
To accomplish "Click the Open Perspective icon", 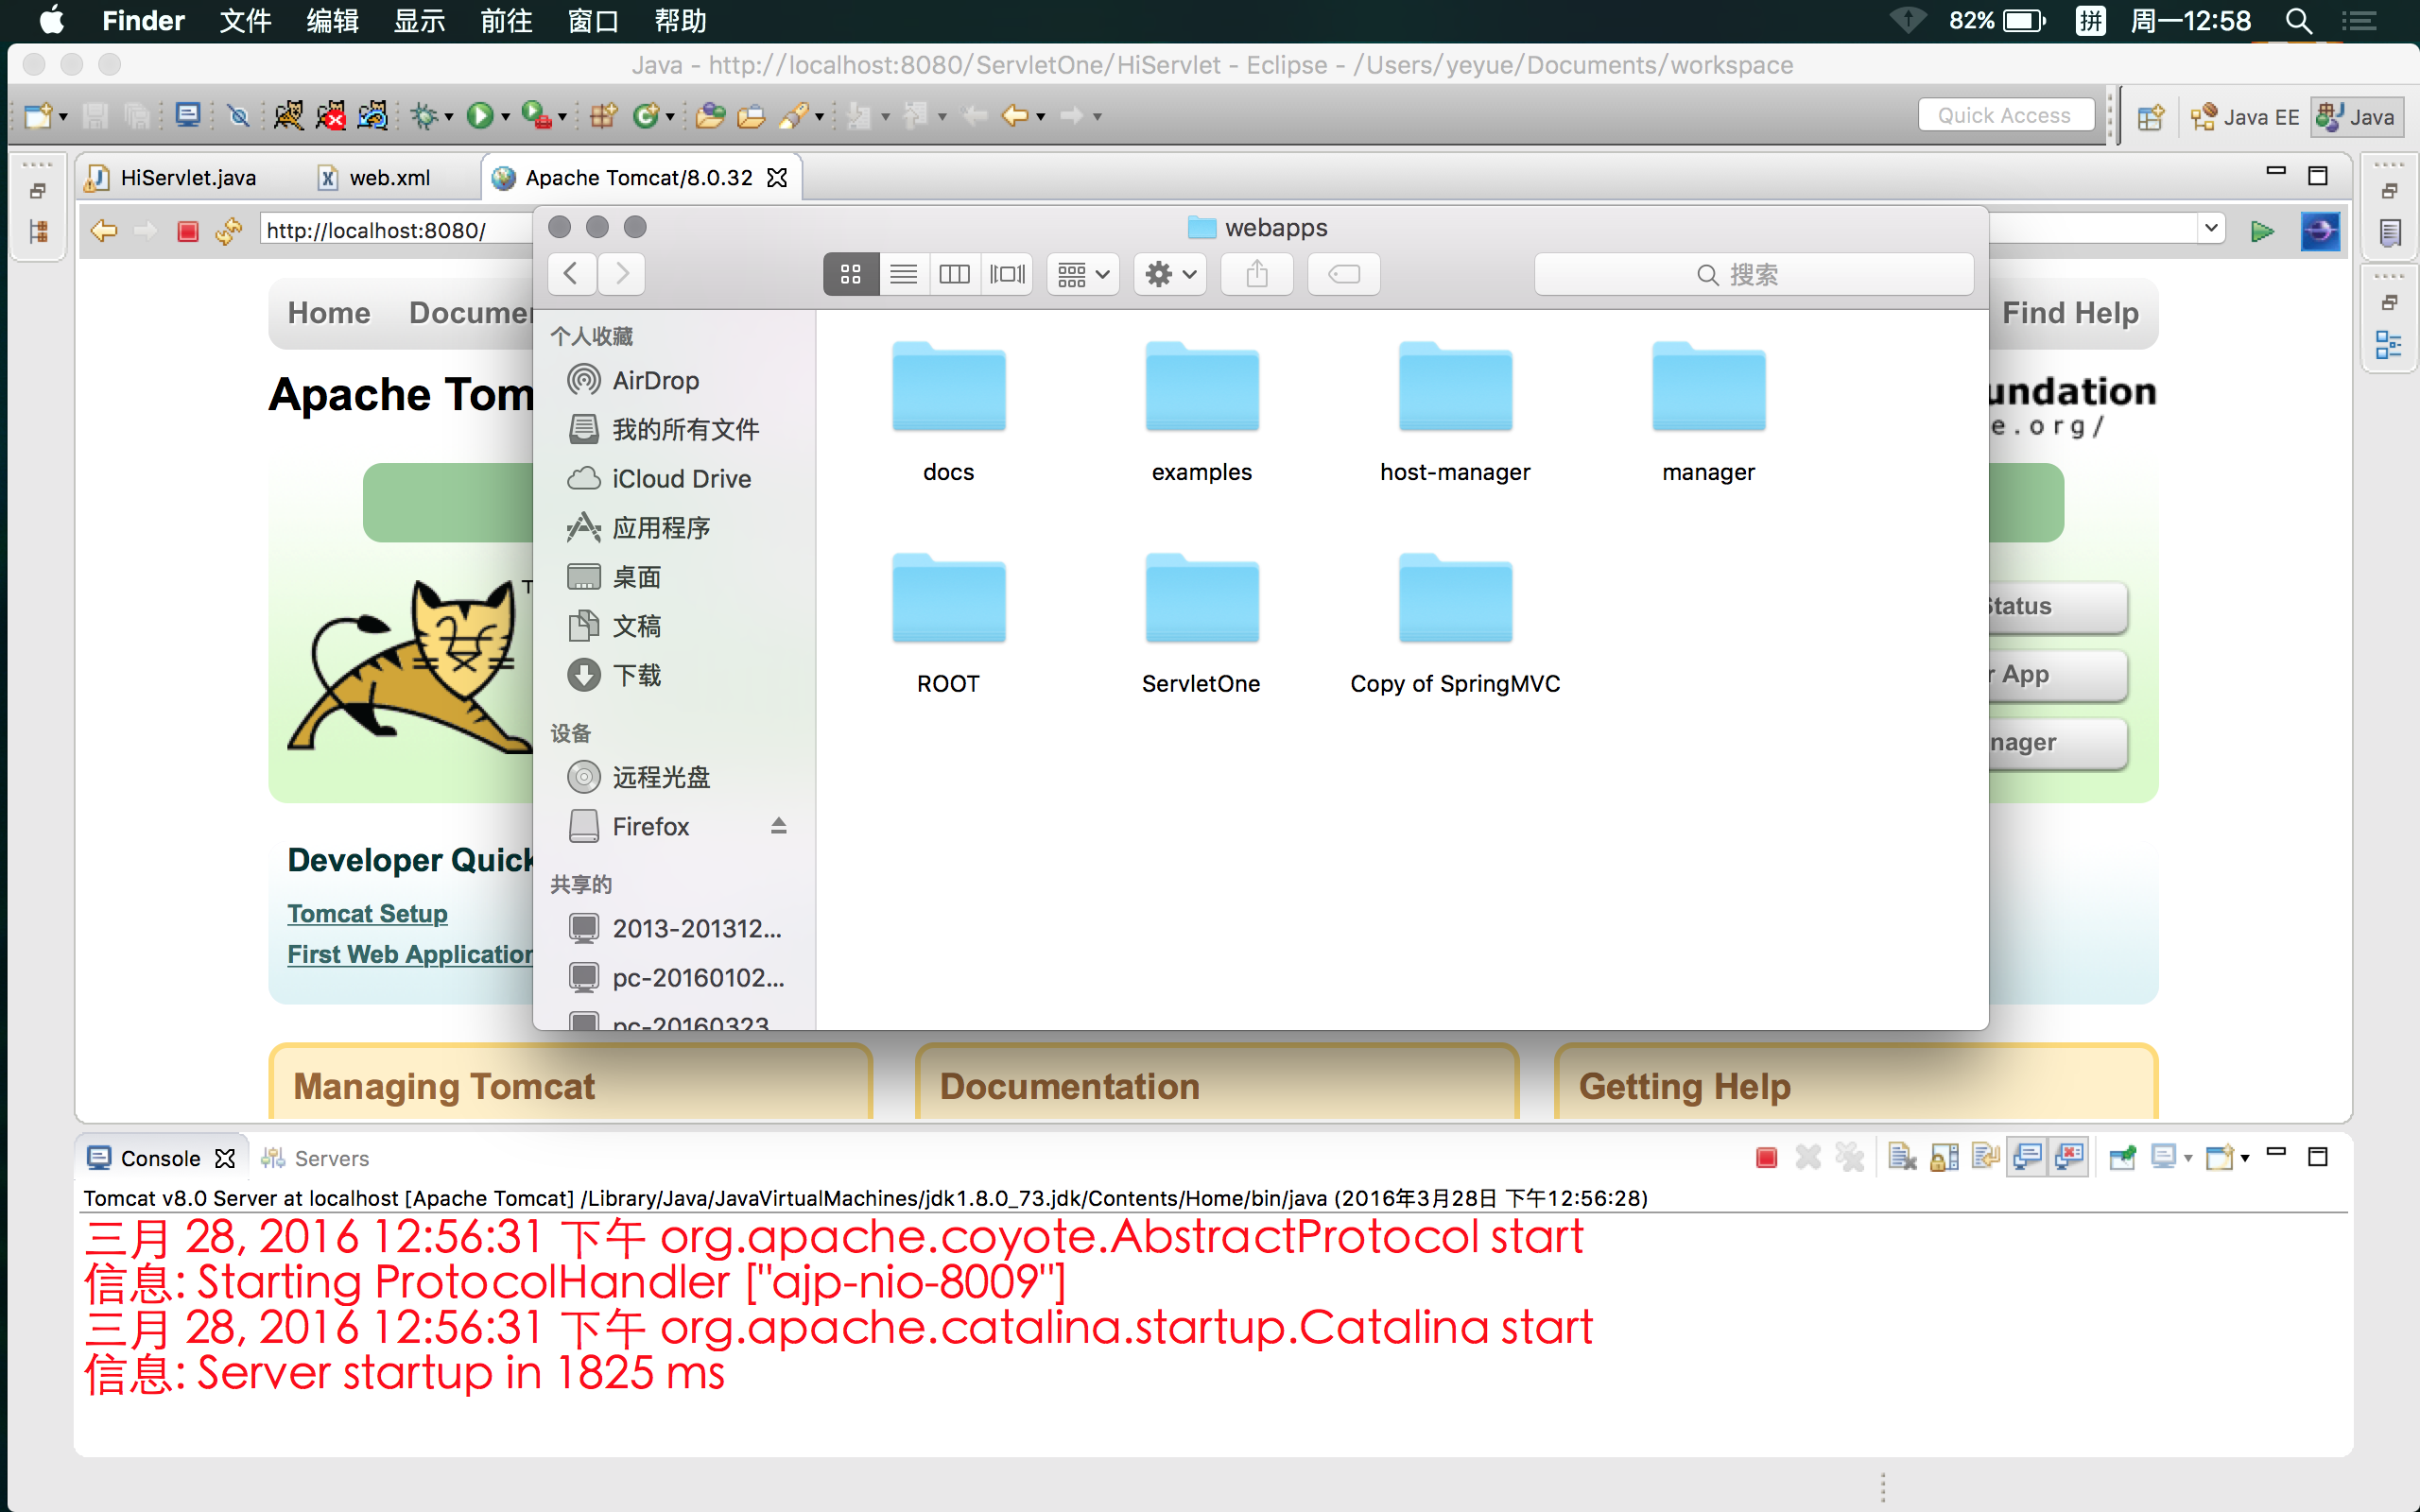I will (x=2150, y=117).
